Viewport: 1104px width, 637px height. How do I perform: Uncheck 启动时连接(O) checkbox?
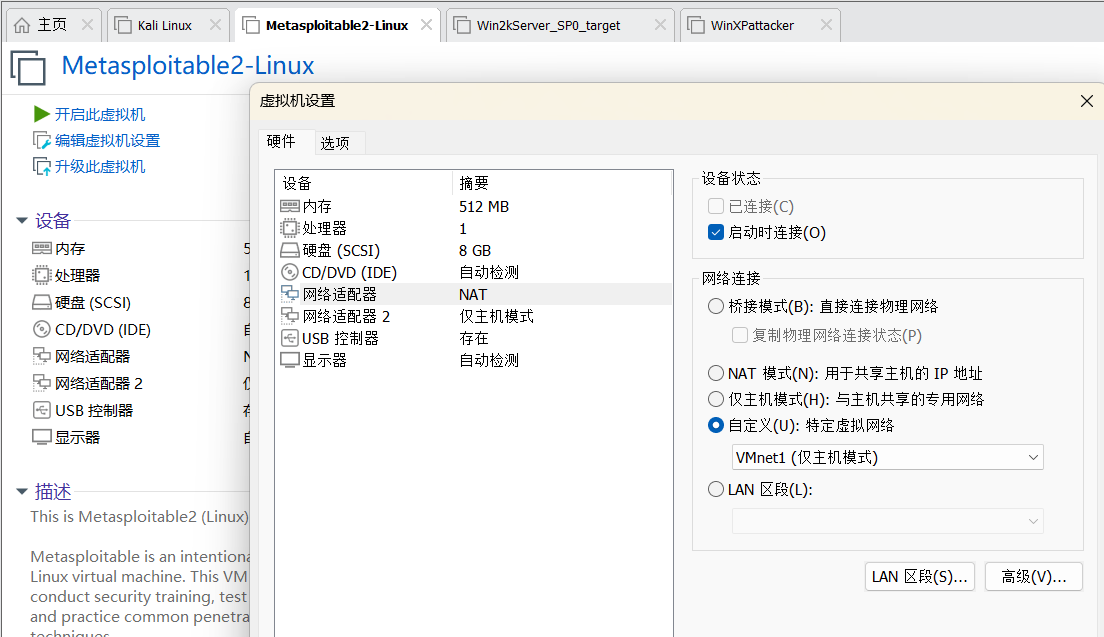[x=715, y=232]
